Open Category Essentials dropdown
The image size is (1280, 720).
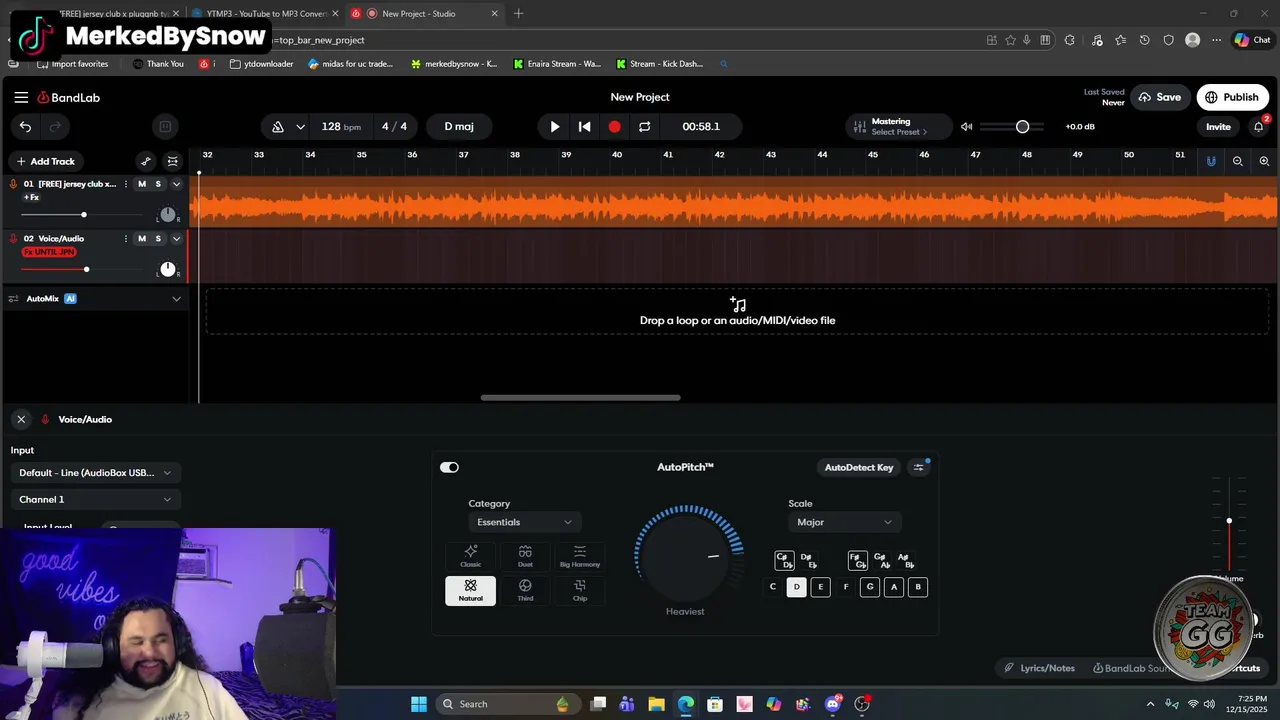tap(523, 522)
